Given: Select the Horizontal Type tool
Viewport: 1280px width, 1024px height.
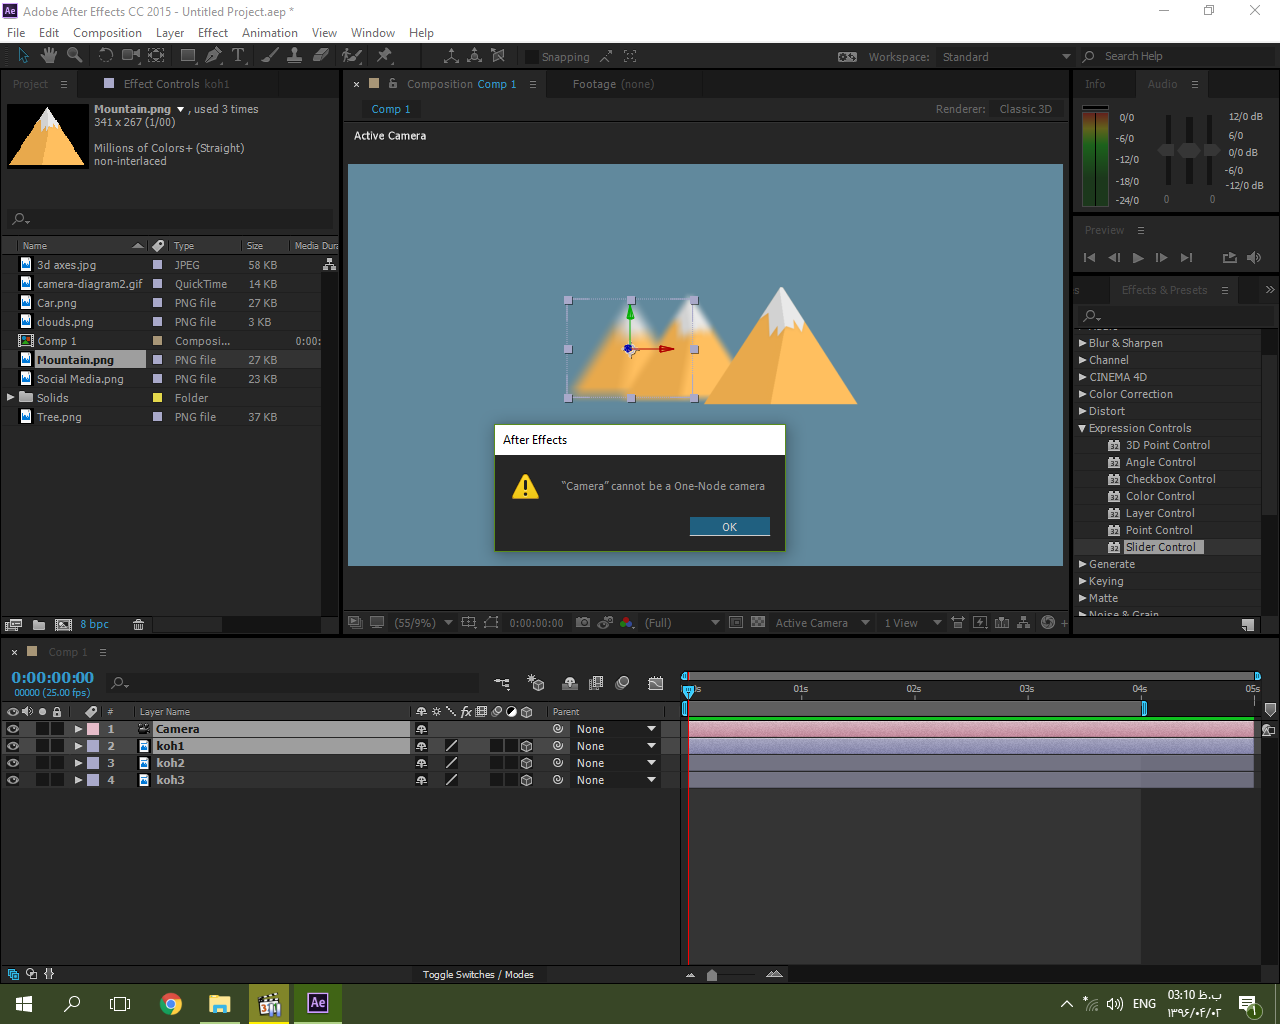Looking at the screenshot, I should 238,56.
